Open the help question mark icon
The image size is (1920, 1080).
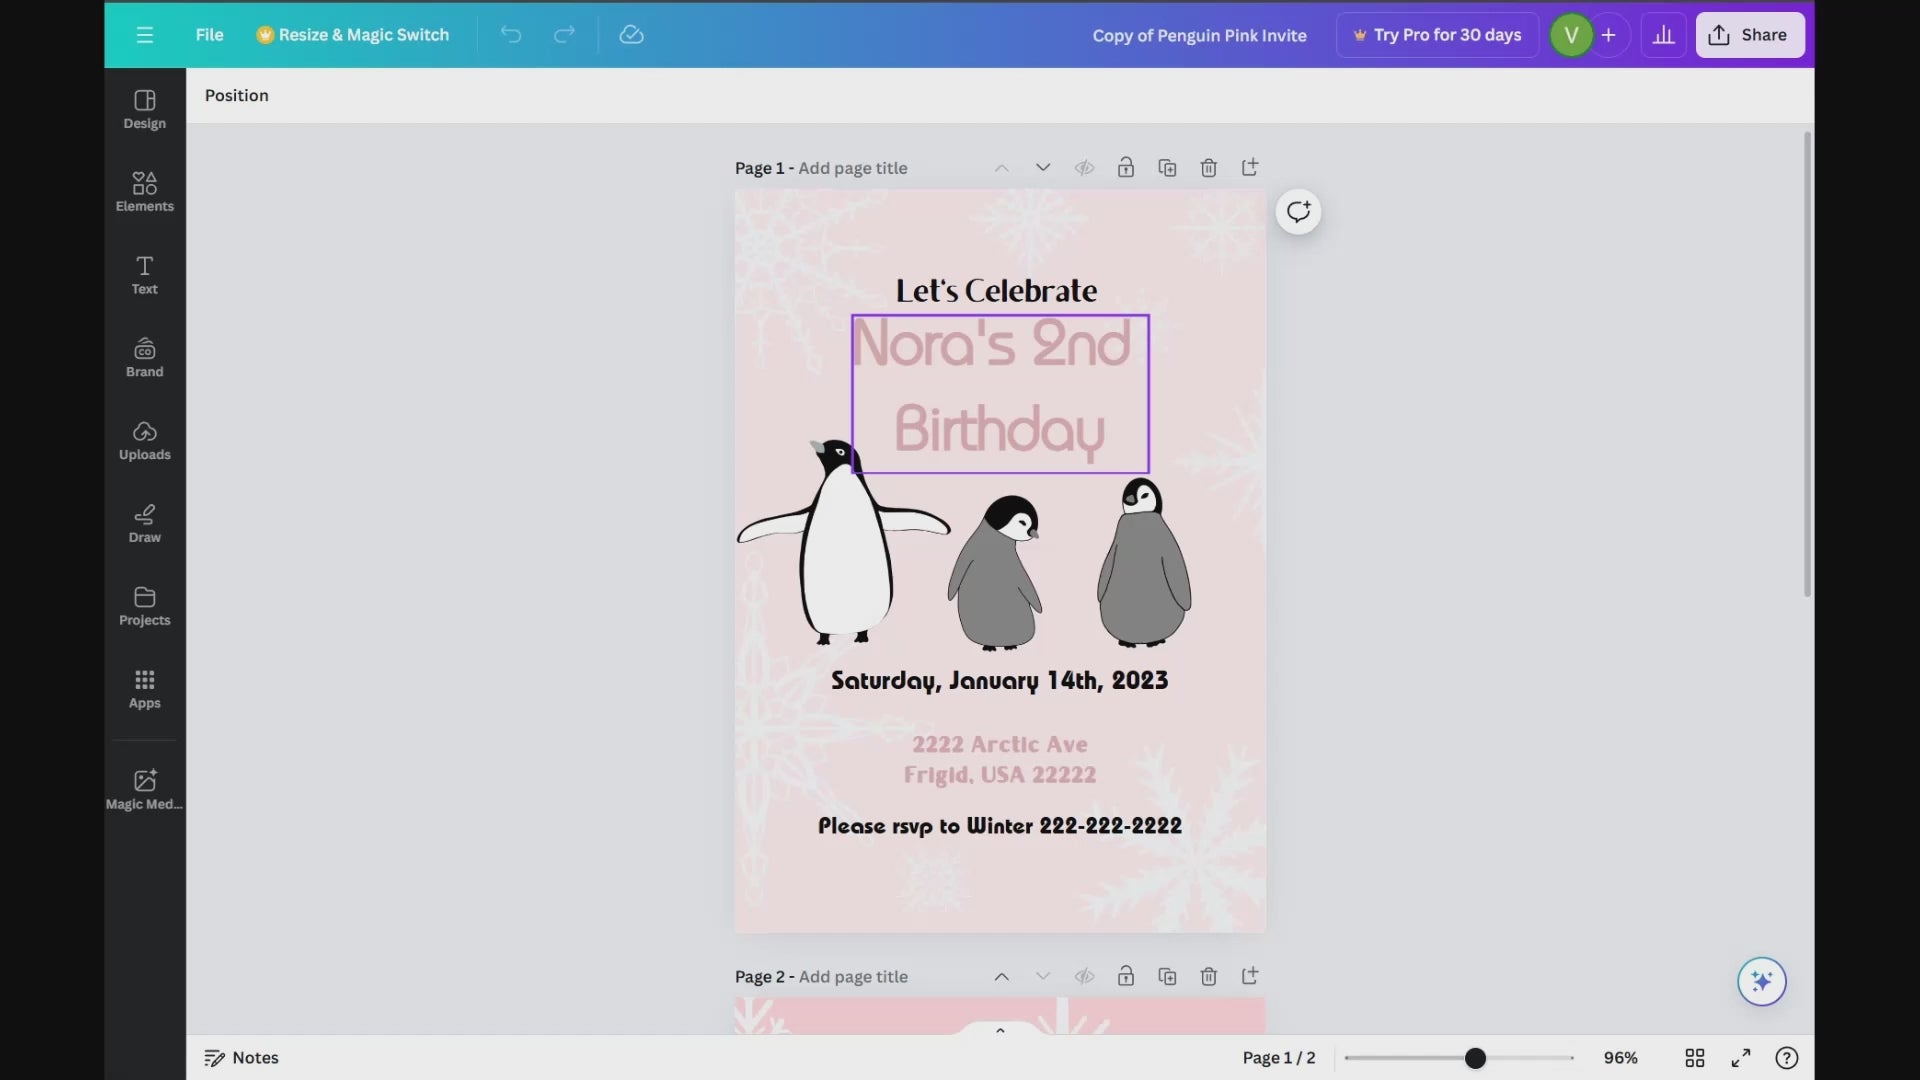(1787, 1058)
